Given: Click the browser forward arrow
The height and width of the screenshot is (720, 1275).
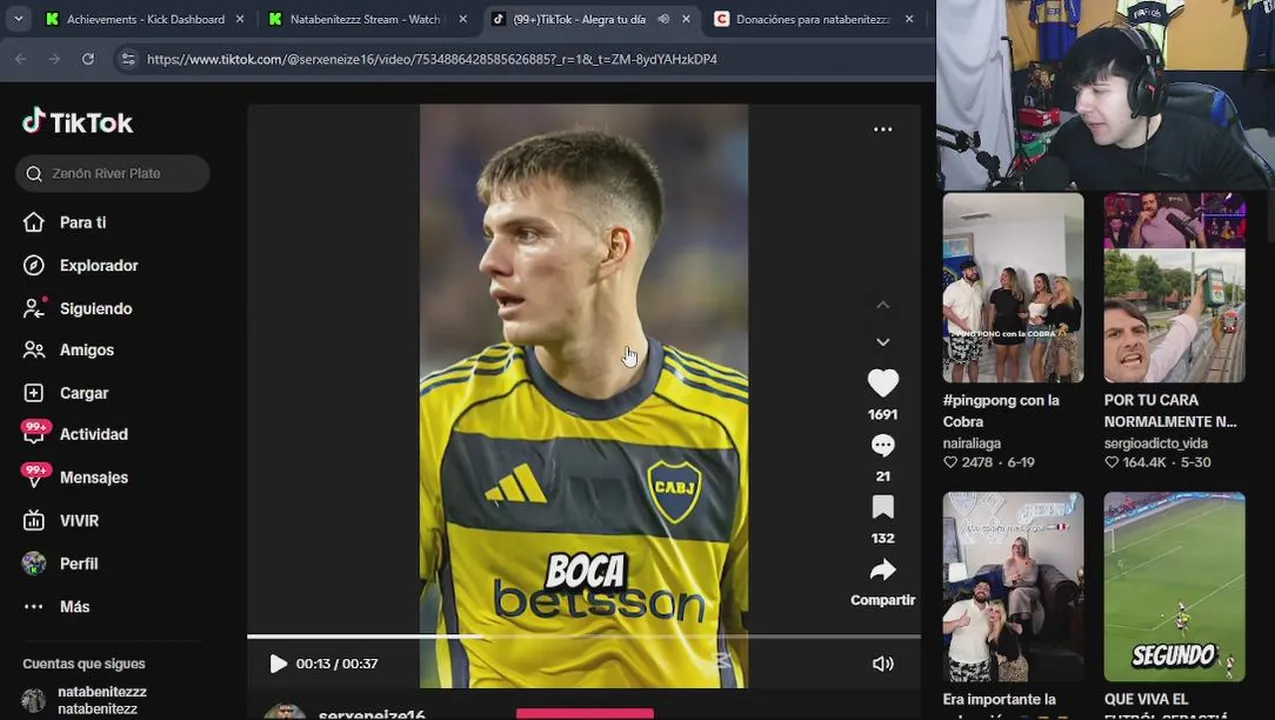Looking at the screenshot, I should pos(54,59).
